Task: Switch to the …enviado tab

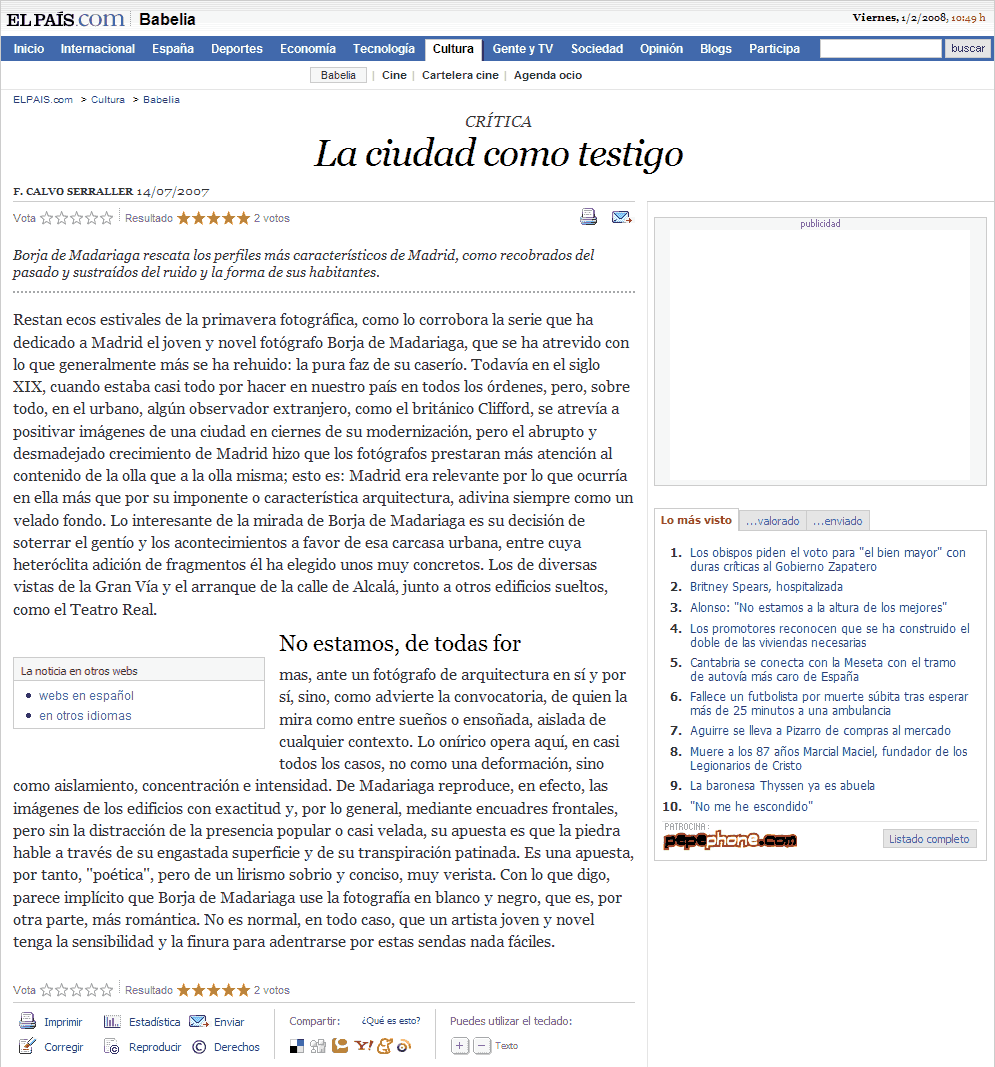Action: [837, 521]
